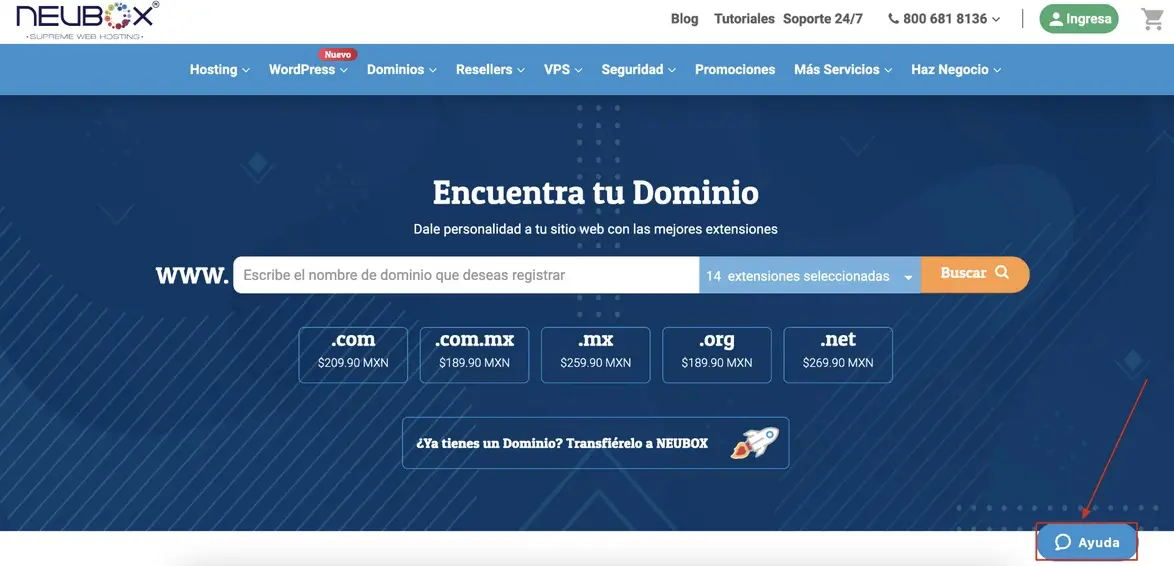The height and width of the screenshot is (566, 1174).
Task: Expand the Más Servicios menu
Action: [x=843, y=70]
